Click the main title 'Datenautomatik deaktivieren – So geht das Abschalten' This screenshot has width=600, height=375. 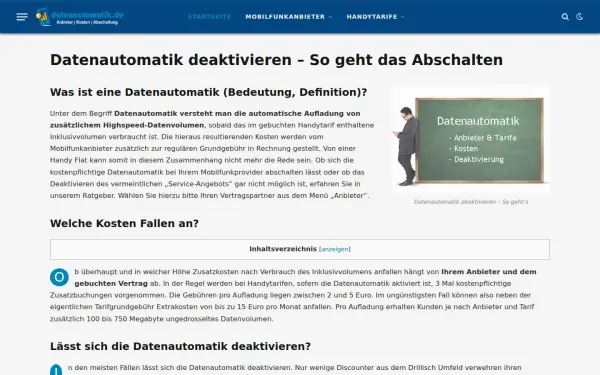(x=276, y=60)
